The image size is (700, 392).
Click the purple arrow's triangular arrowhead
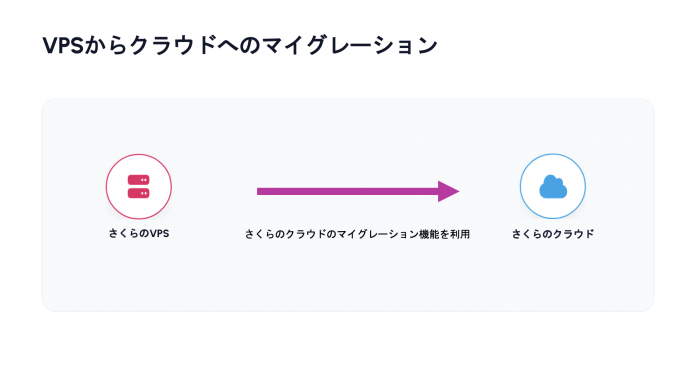(448, 192)
